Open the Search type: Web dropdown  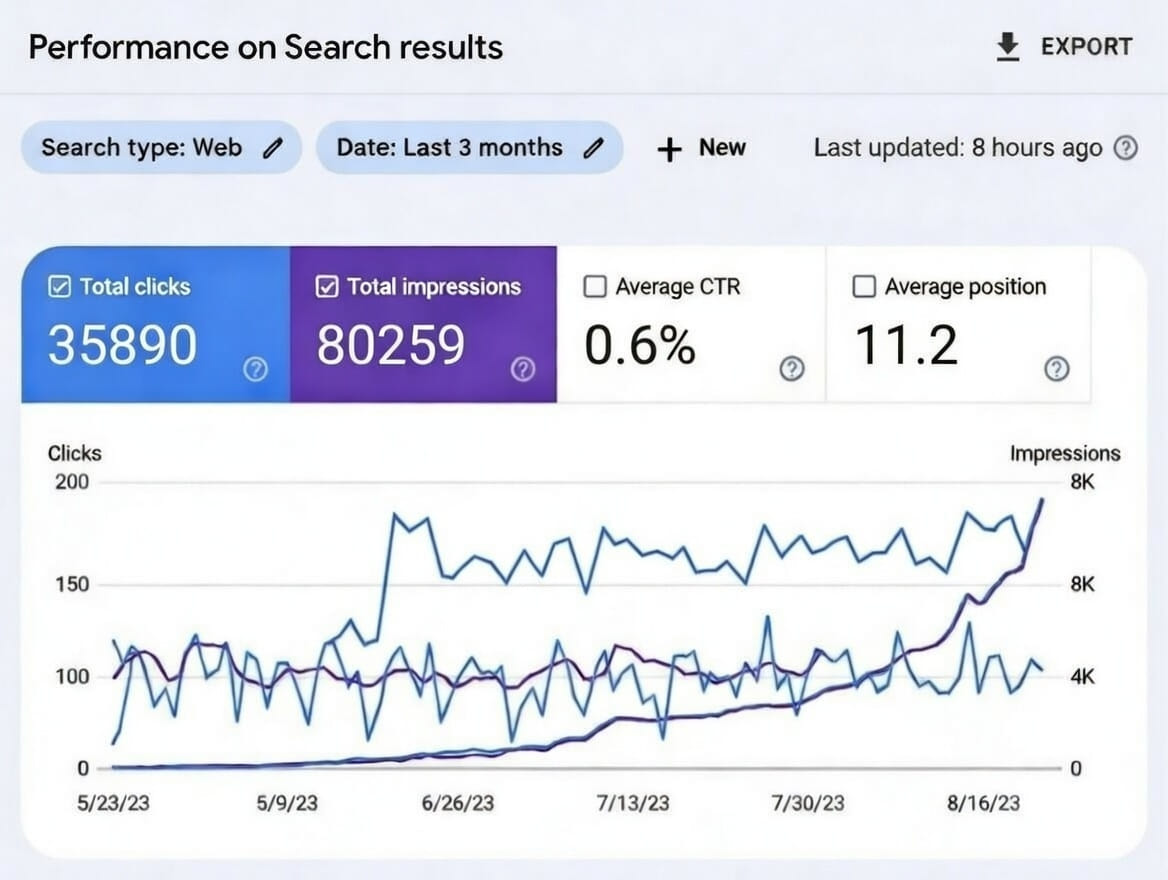tap(160, 147)
